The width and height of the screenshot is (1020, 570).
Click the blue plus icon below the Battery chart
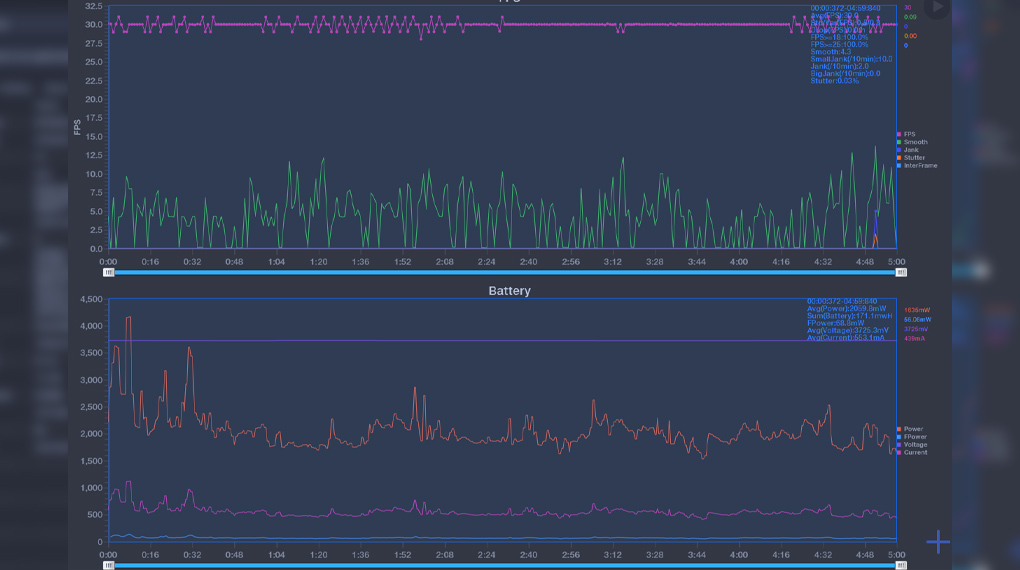(938, 541)
